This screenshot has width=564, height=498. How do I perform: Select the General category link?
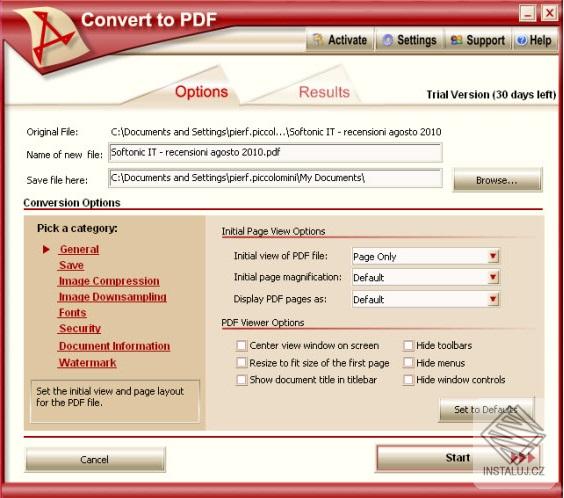[79, 249]
